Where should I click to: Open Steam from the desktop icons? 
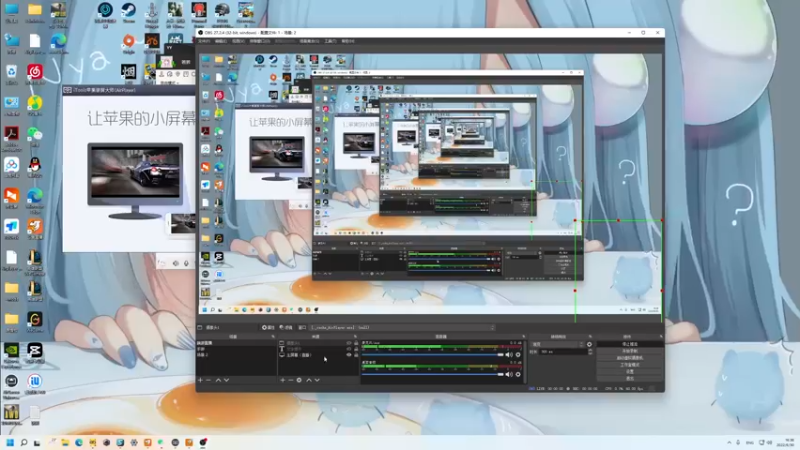point(129,12)
